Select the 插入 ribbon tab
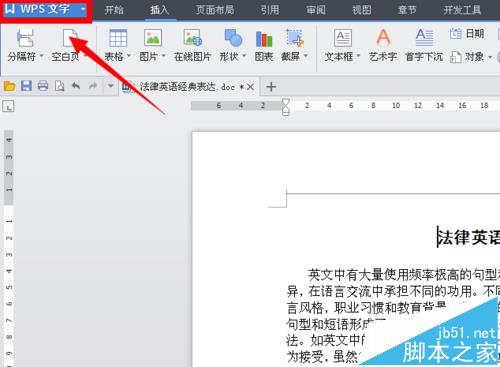This screenshot has width=500, height=367. click(159, 10)
